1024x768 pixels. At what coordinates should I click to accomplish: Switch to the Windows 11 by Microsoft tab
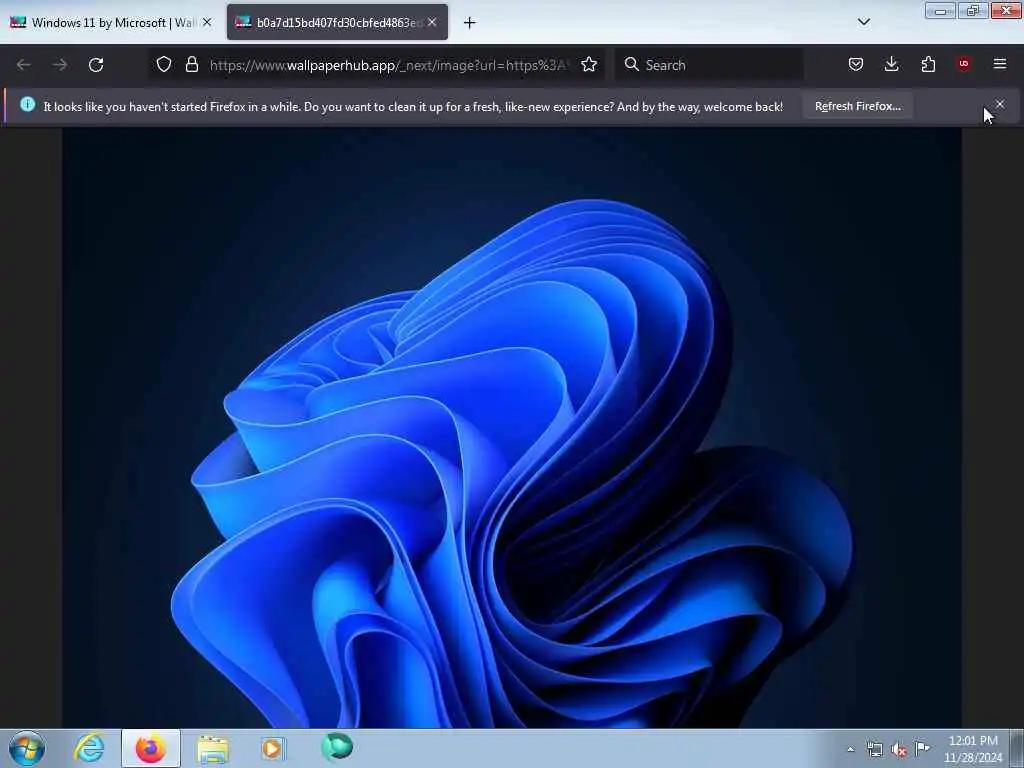pos(111,23)
